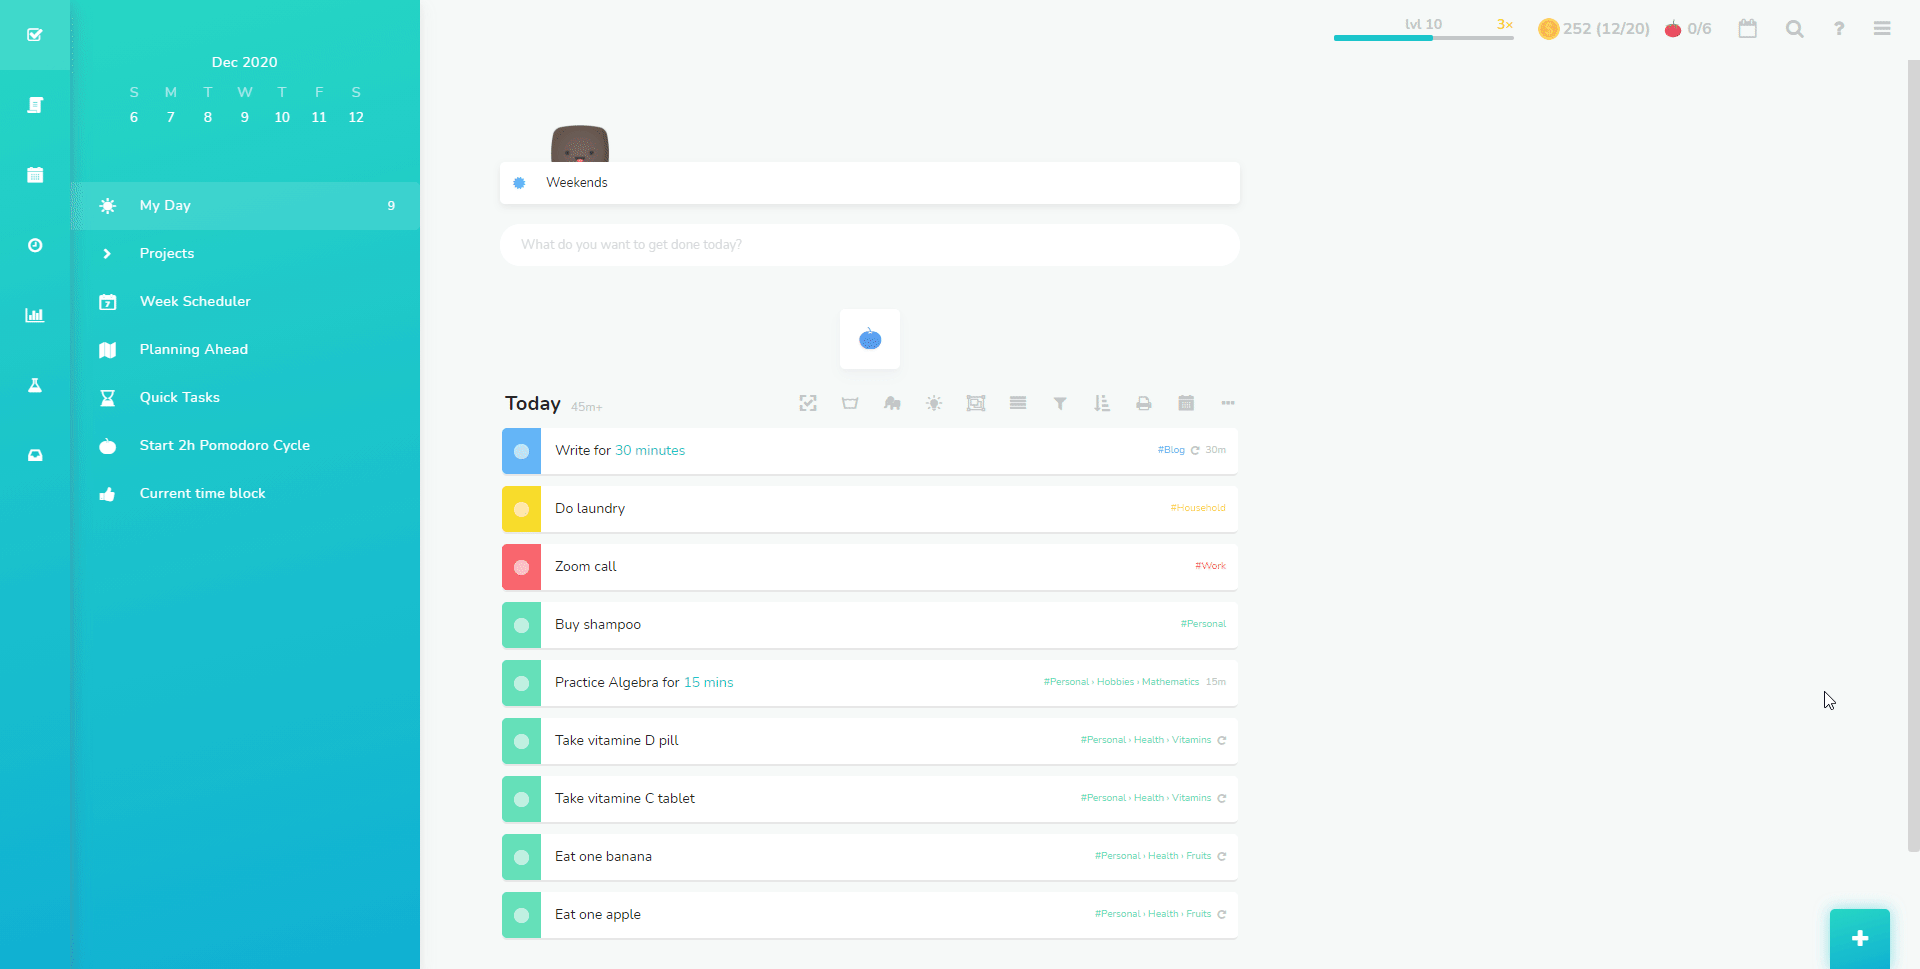This screenshot has width=1920, height=969.
Task: Click the plus add task button
Action: pyautogui.click(x=1860, y=938)
